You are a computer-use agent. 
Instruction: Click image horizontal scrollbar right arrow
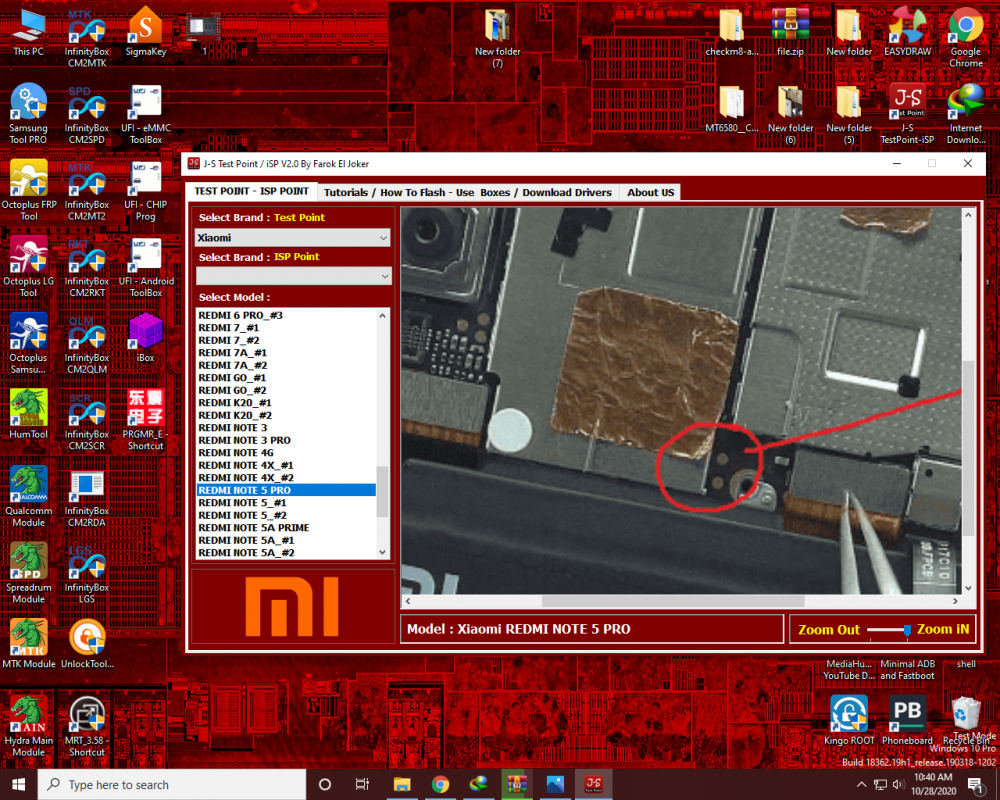[955, 601]
